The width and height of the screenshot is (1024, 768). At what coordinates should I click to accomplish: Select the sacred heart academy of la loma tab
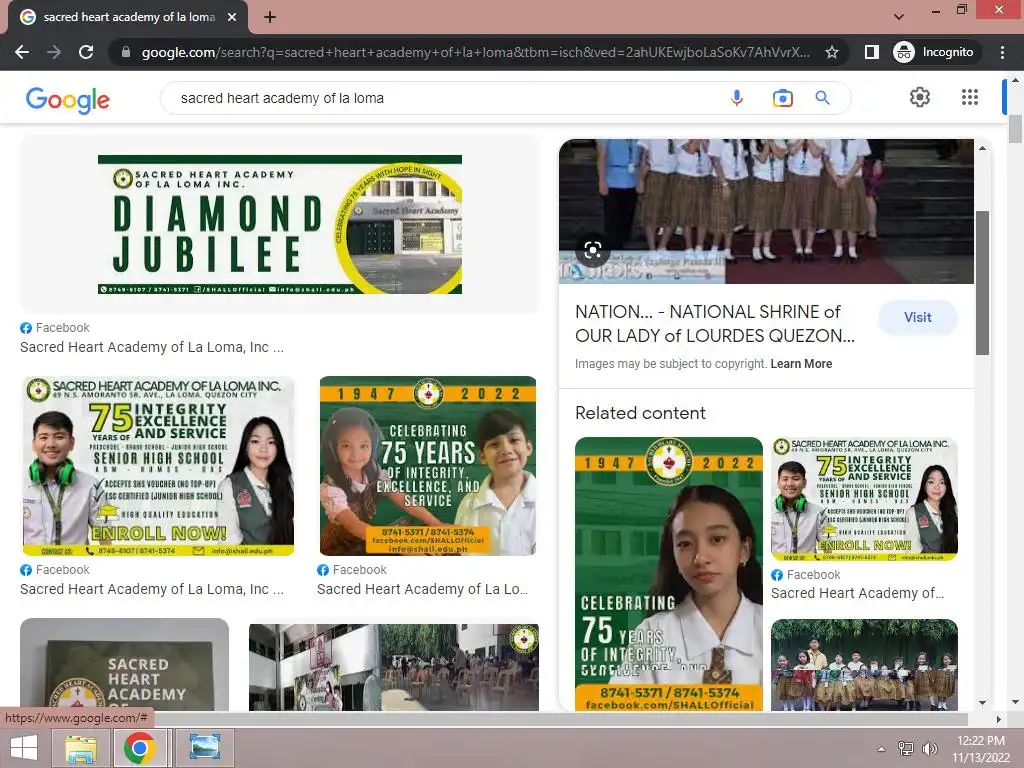click(x=128, y=17)
